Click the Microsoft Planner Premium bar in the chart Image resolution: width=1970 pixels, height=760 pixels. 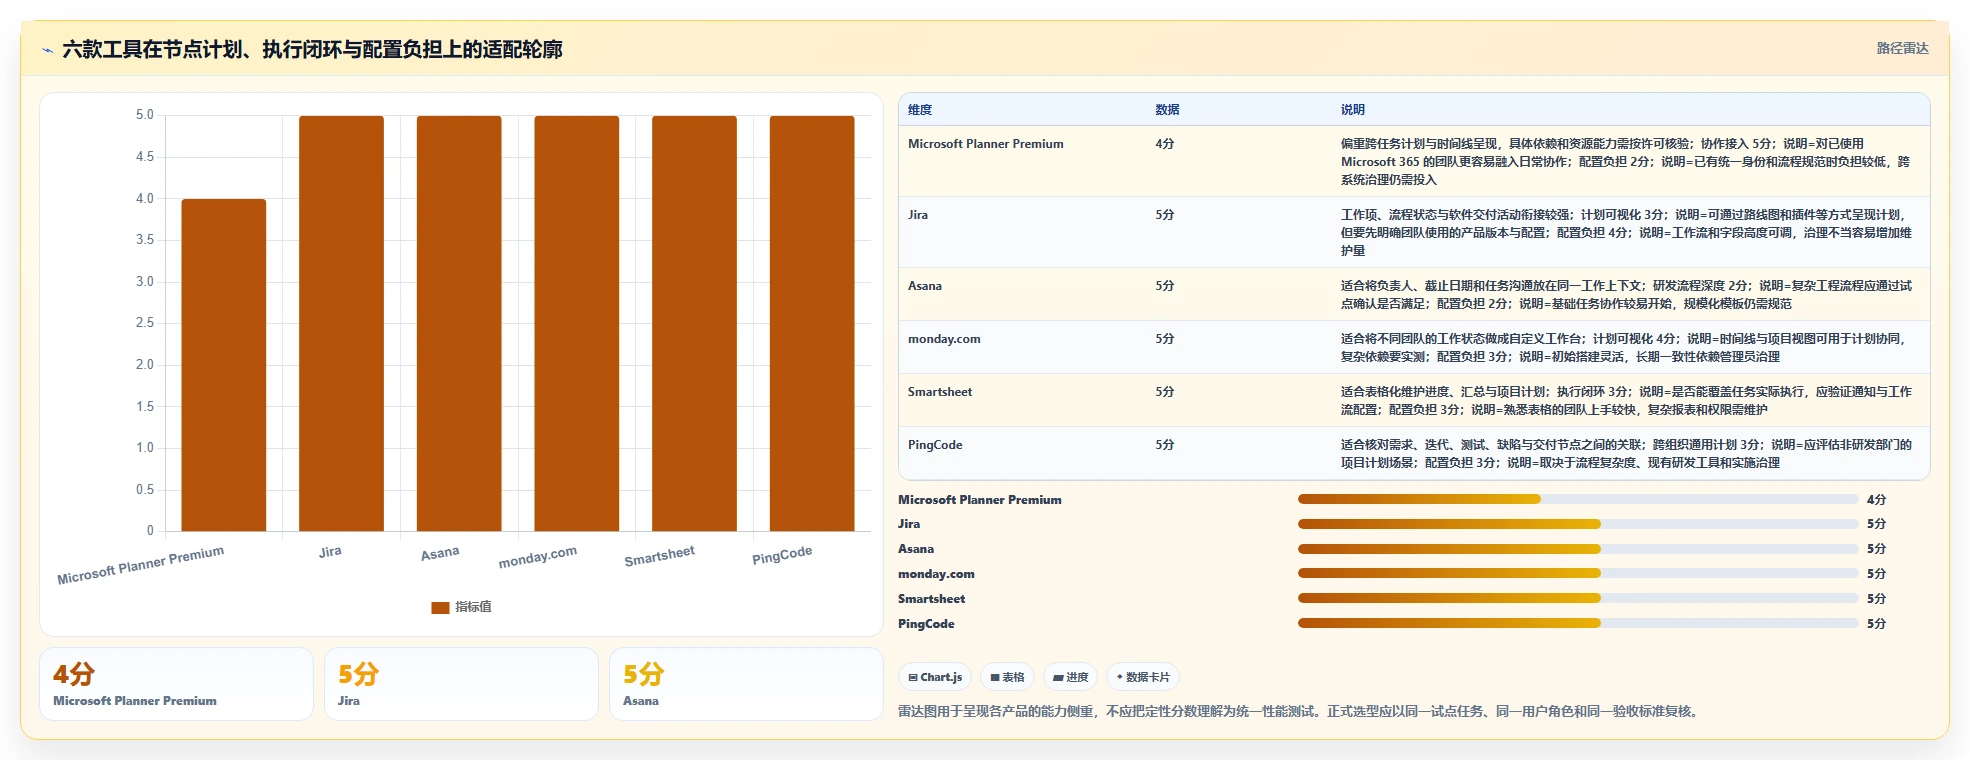pyautogui.click(x=224, y=365)
